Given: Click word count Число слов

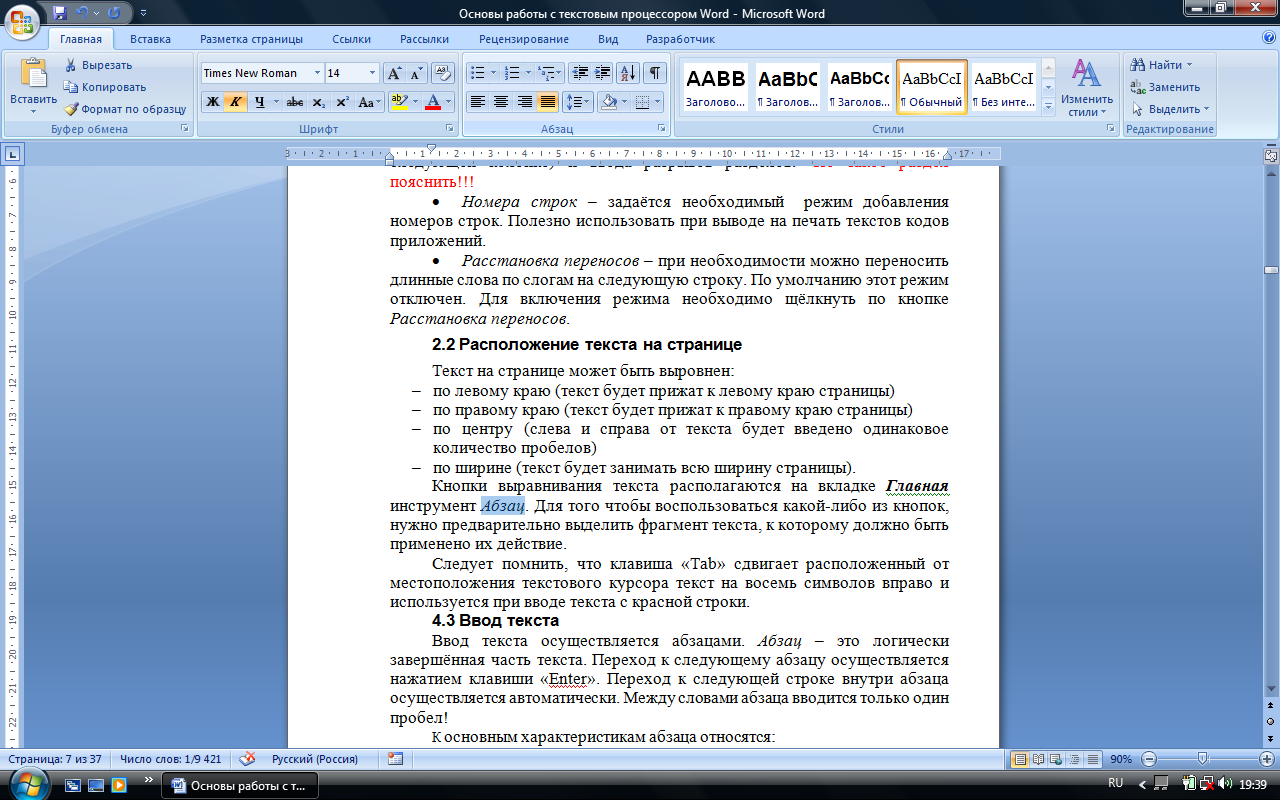Looking at the screenshot, I should point(170,759).
